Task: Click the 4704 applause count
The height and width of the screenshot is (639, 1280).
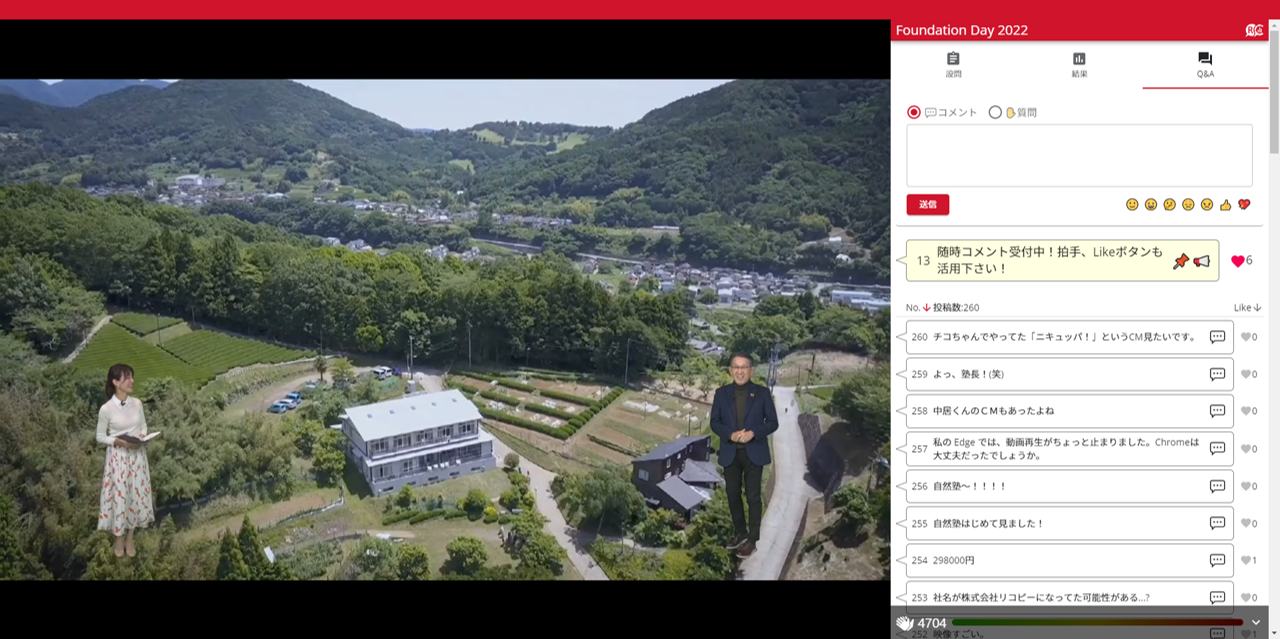Action: [931, 623]
